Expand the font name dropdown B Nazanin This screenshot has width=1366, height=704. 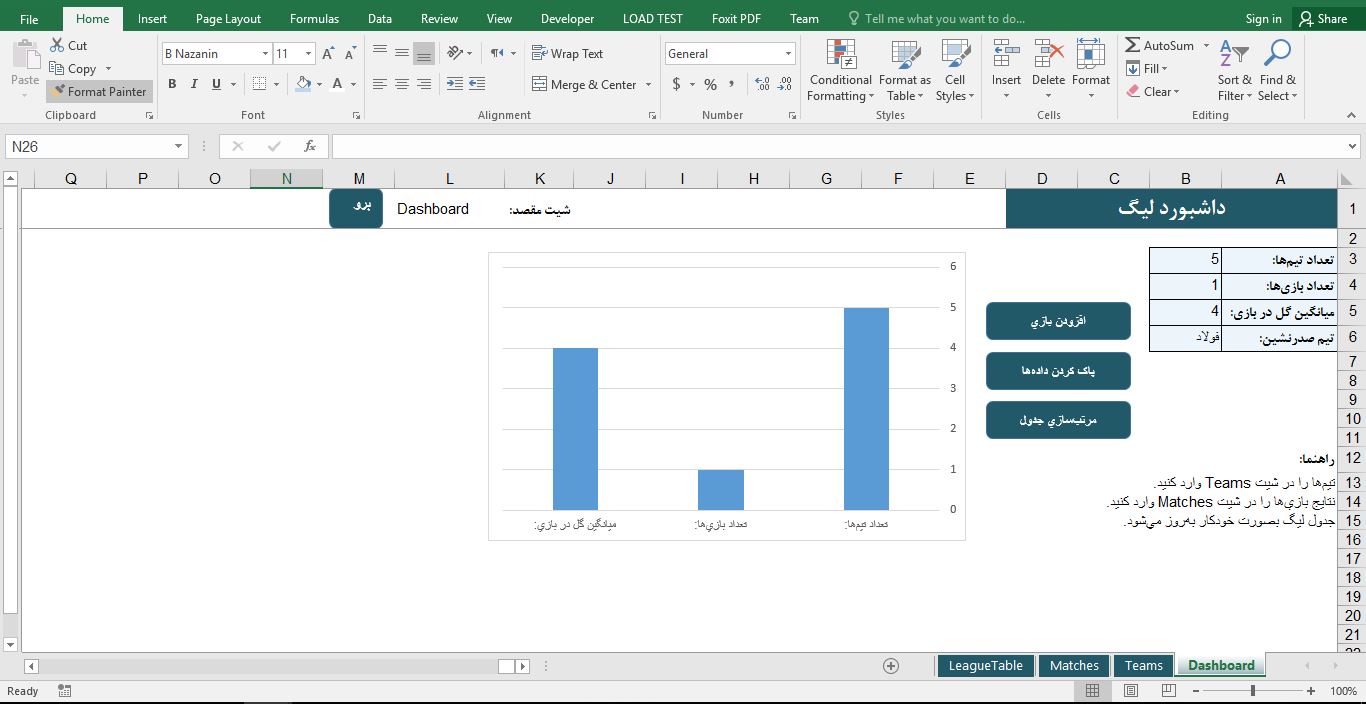265,54
